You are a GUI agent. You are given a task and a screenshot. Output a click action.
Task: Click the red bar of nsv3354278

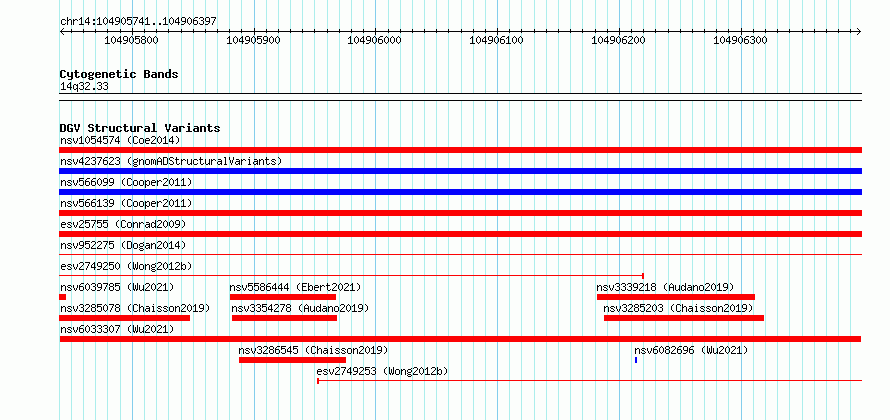pyautogui.click(x=284, y=318)
